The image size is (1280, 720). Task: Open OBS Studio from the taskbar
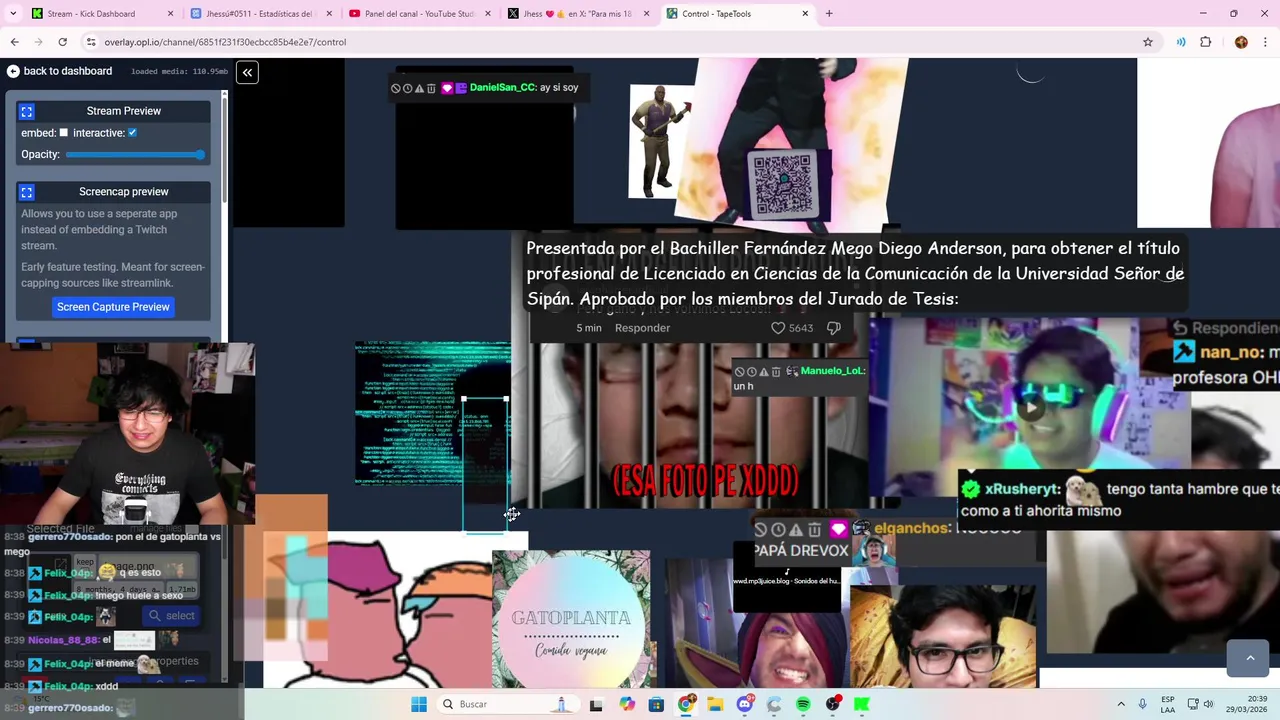tap(833, 704)
